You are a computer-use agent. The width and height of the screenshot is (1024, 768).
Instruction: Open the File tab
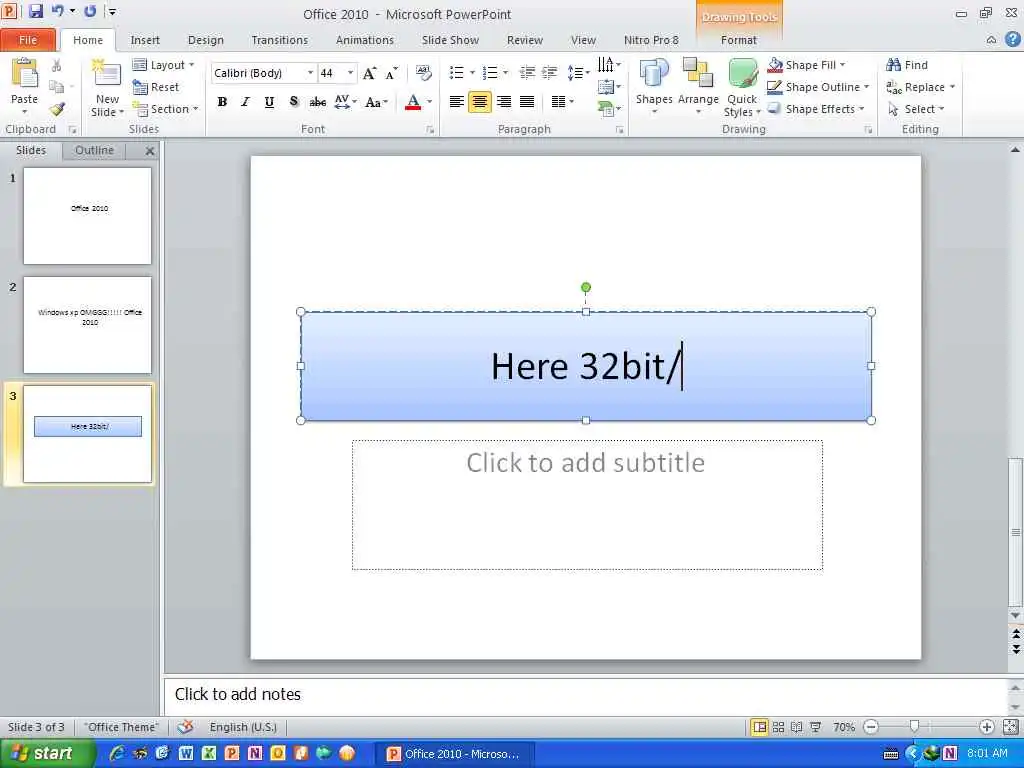click(x=28, y=40)
